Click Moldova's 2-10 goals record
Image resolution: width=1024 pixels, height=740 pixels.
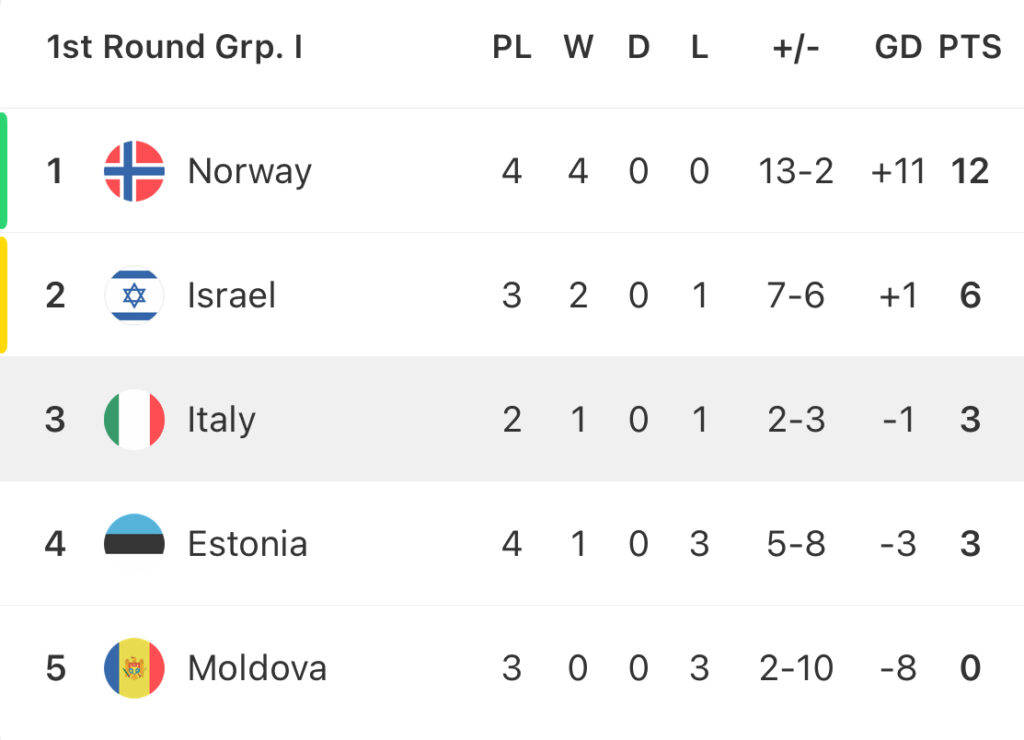click(x=796, y=667)
